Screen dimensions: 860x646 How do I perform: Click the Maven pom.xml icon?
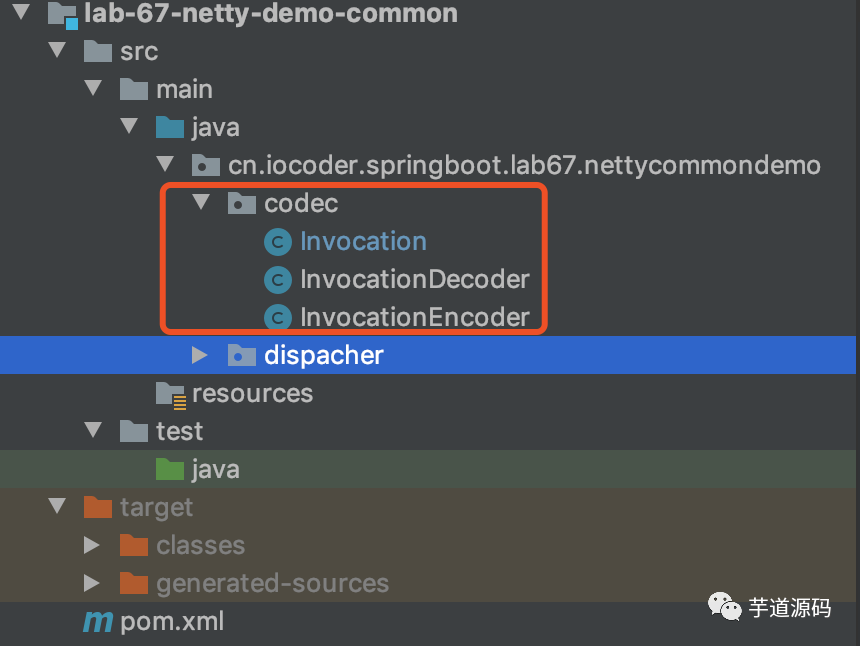click(x=98, y=622)
